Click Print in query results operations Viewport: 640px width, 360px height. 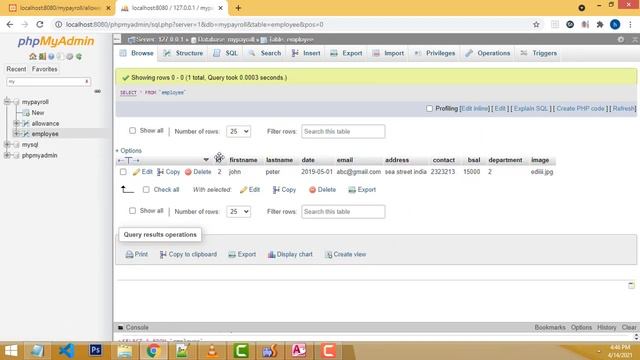137,254
